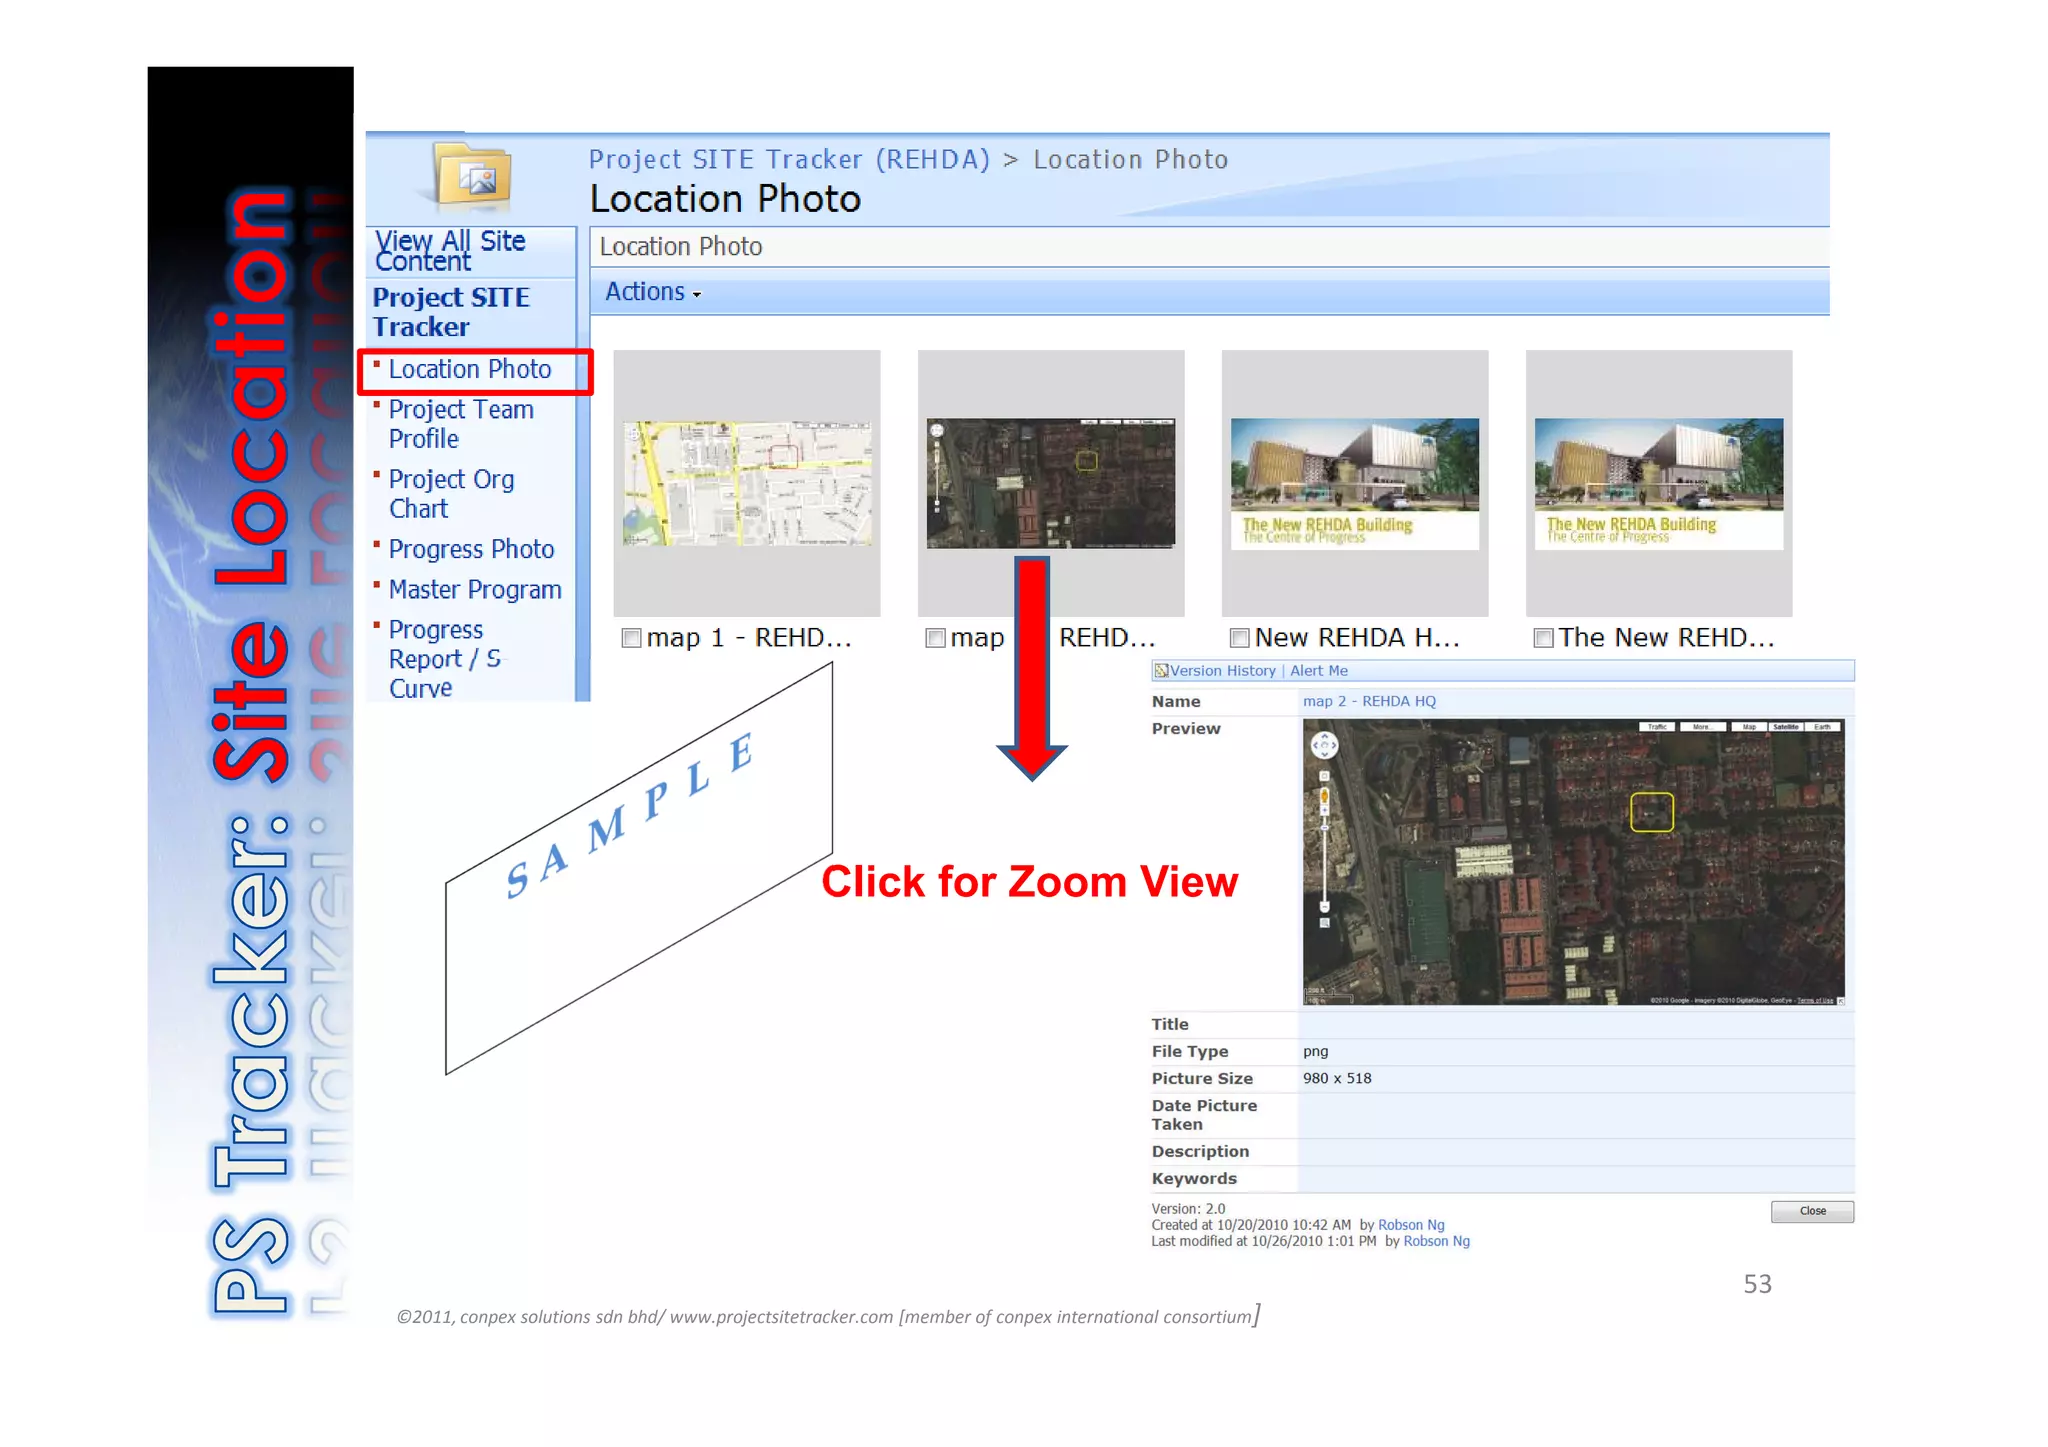Open the Actions dropdown menu

tap(653, 292)
